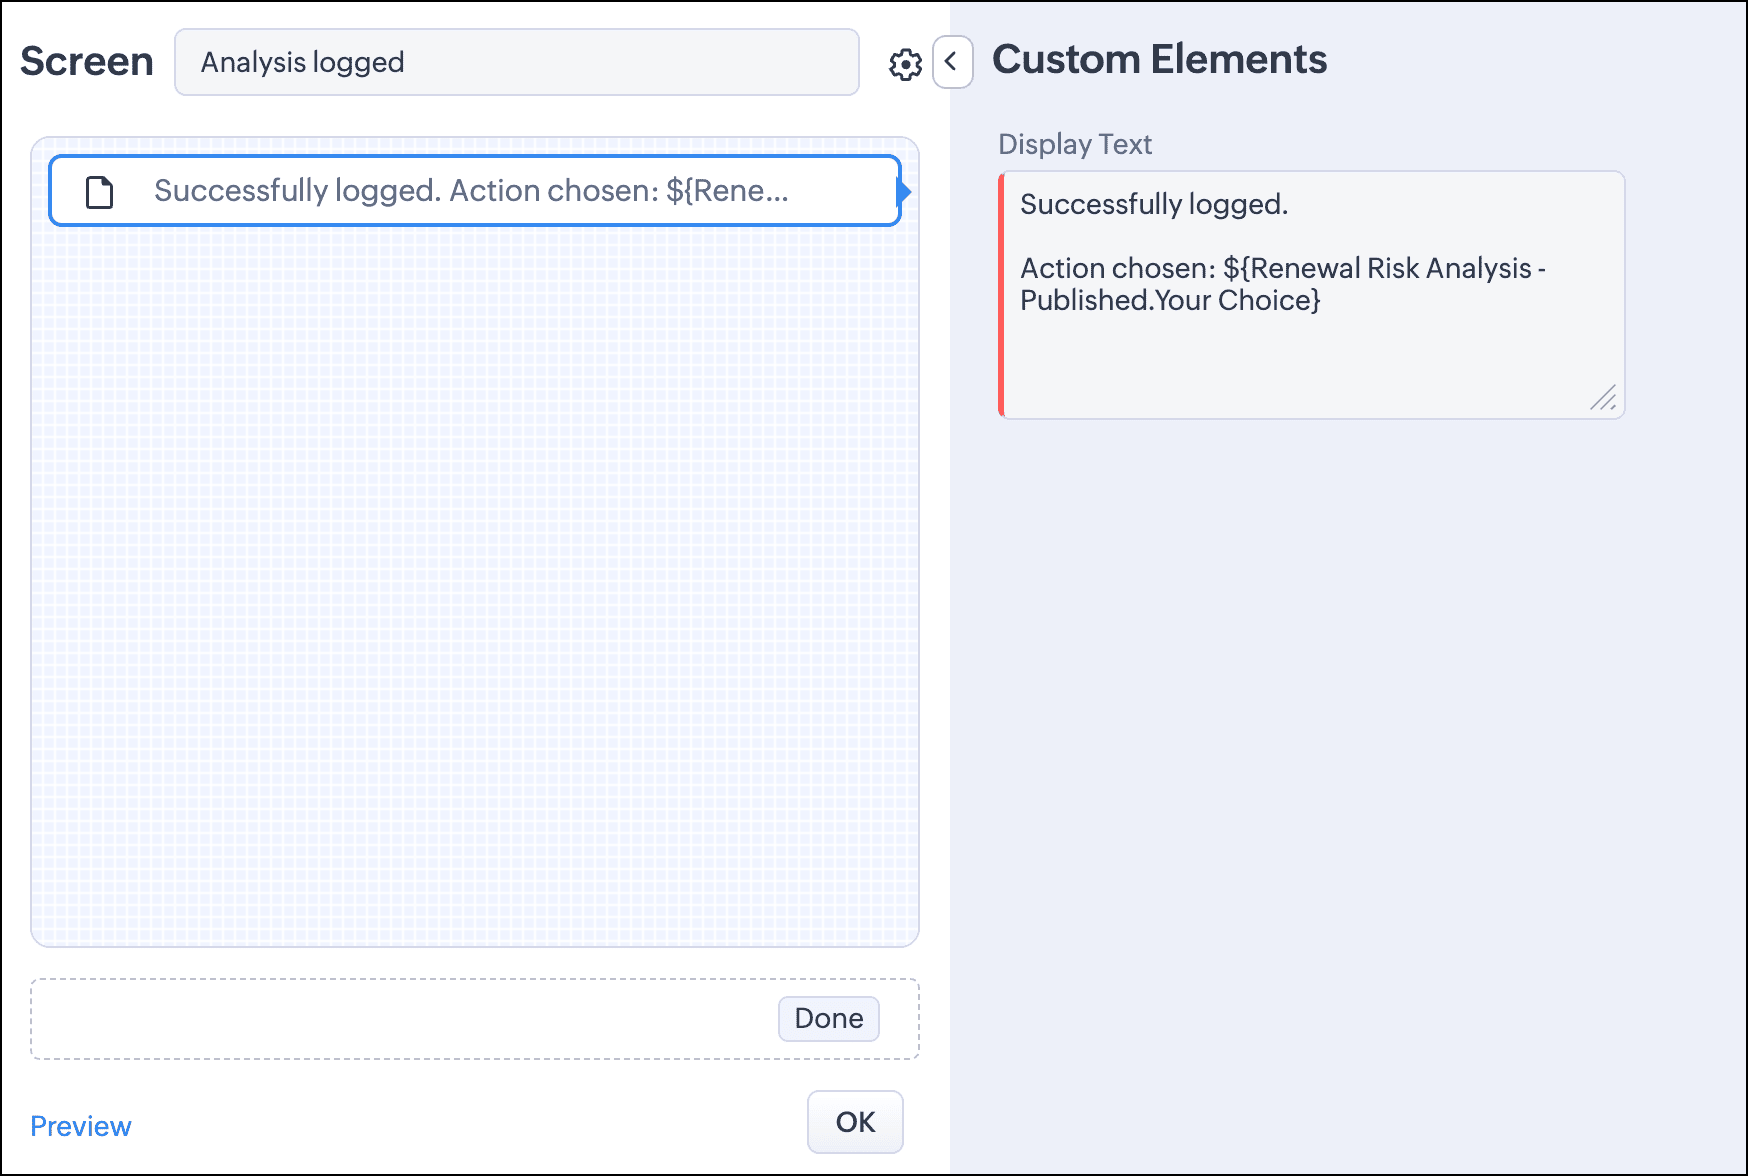Focus the Analysis logged screen name field
The width and height of the screenshot is (1748, 1176).
pos(517,62)
